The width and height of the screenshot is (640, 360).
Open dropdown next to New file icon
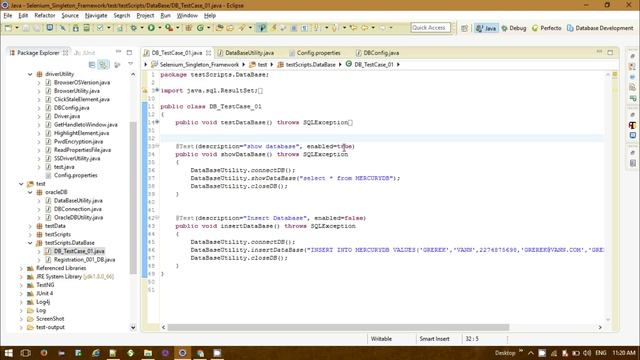click(17, 28)
